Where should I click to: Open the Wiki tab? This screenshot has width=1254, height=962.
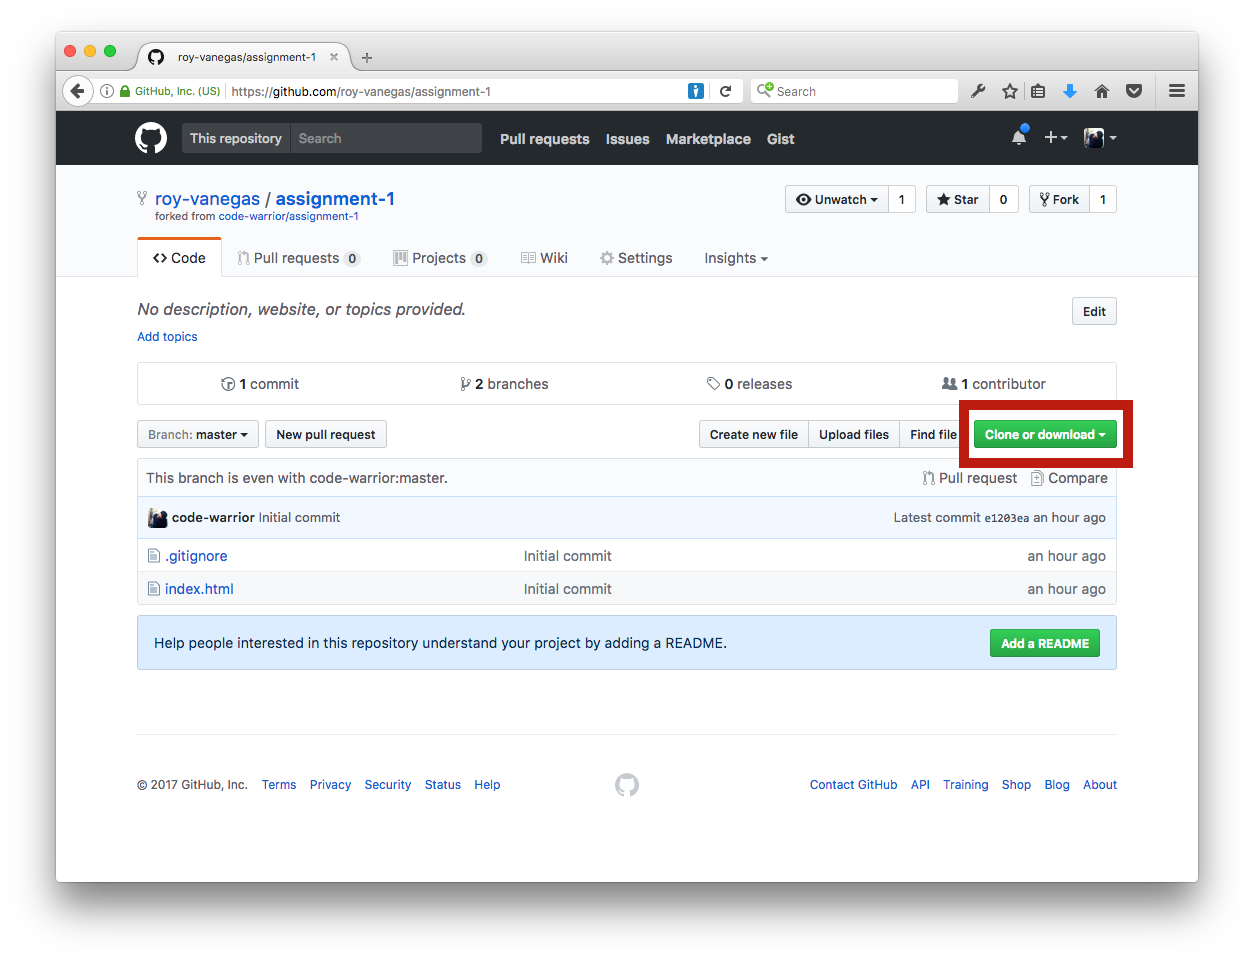tap(544, 258)
